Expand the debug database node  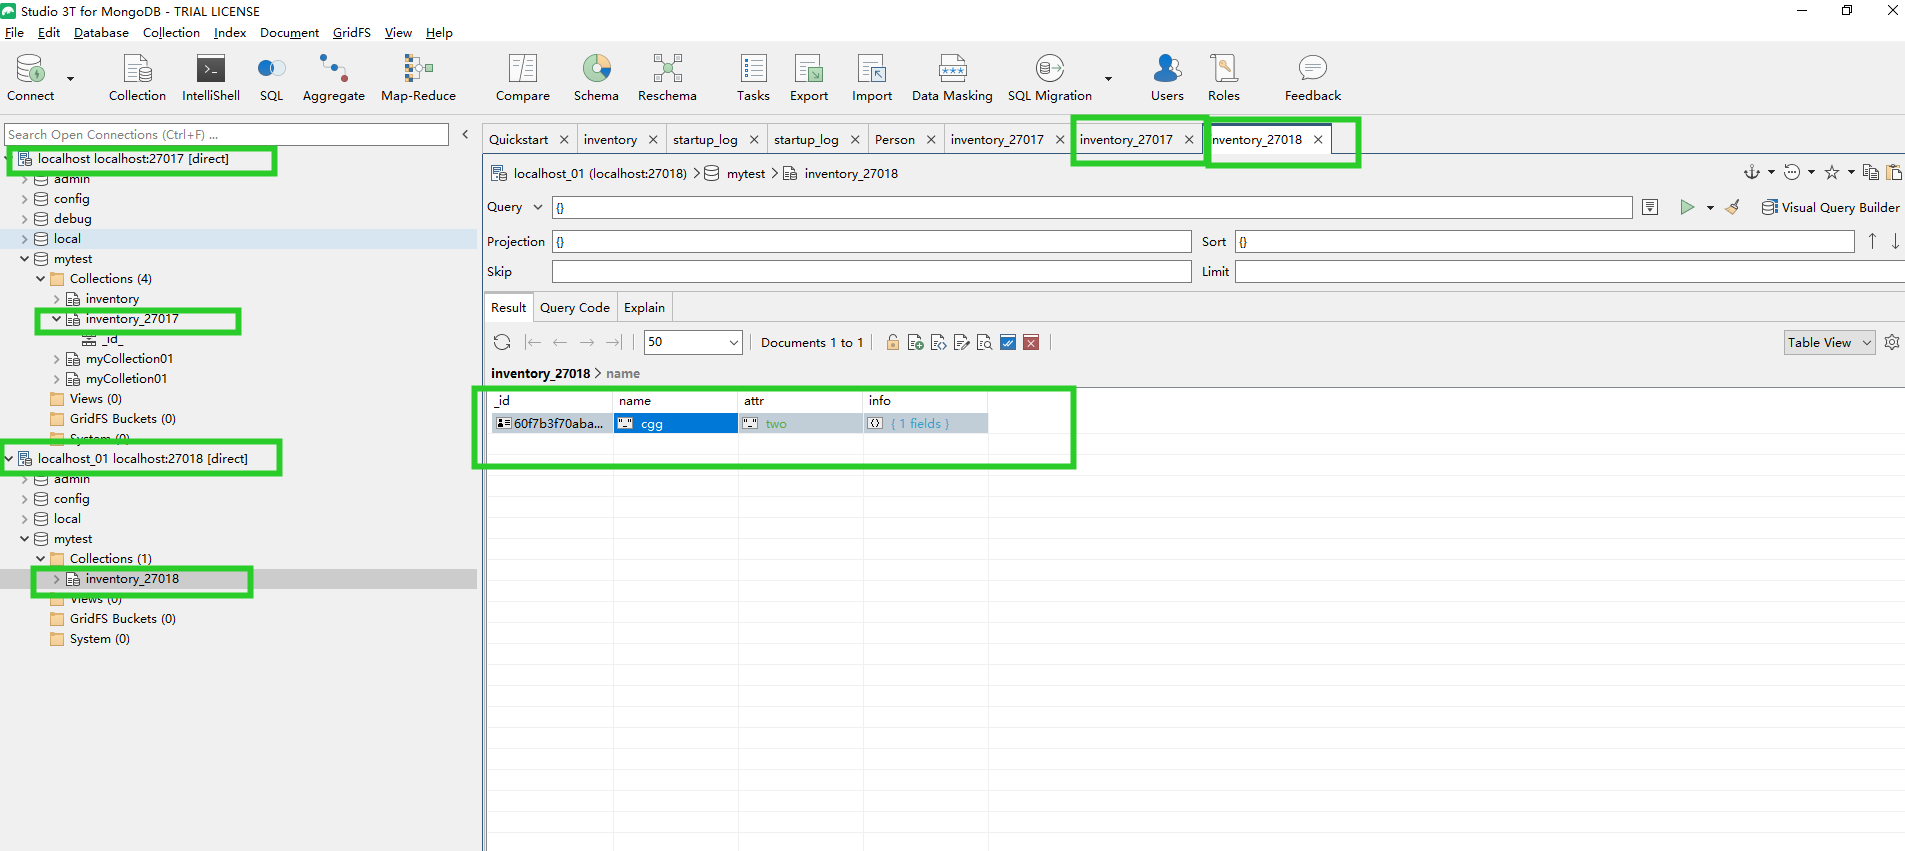coord(25,219)
